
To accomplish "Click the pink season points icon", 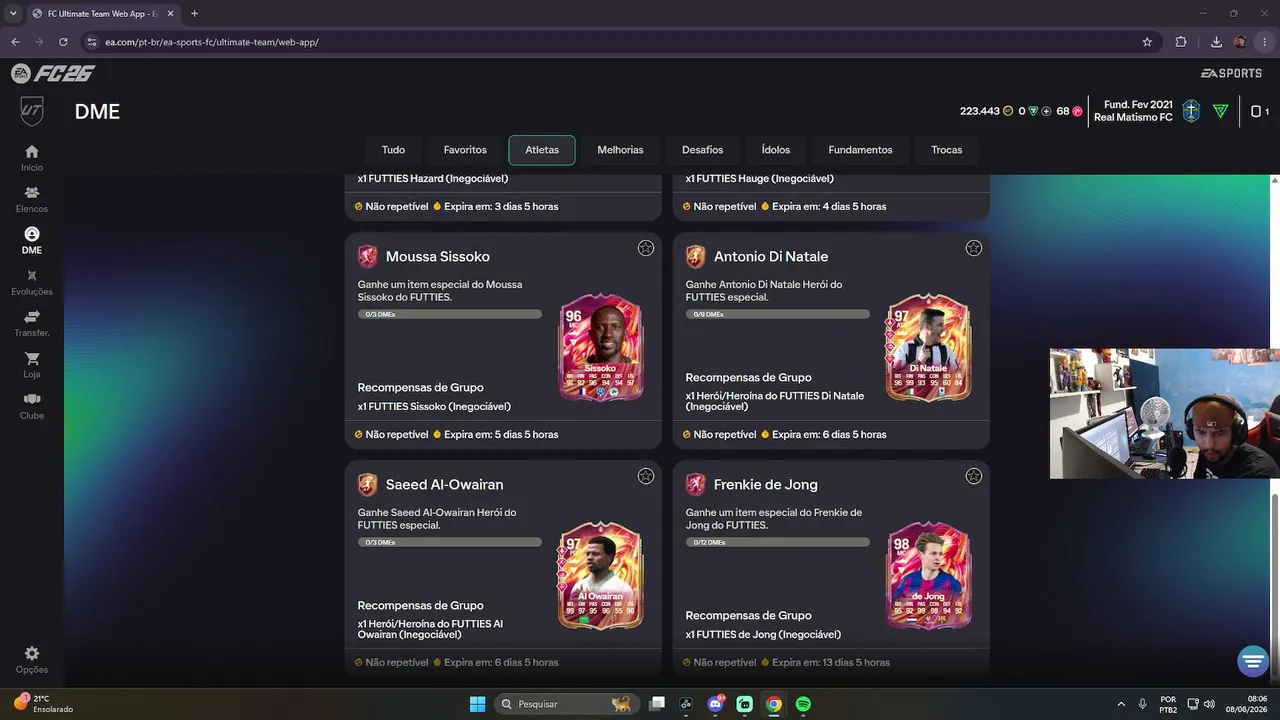I will click(1077, 111).
